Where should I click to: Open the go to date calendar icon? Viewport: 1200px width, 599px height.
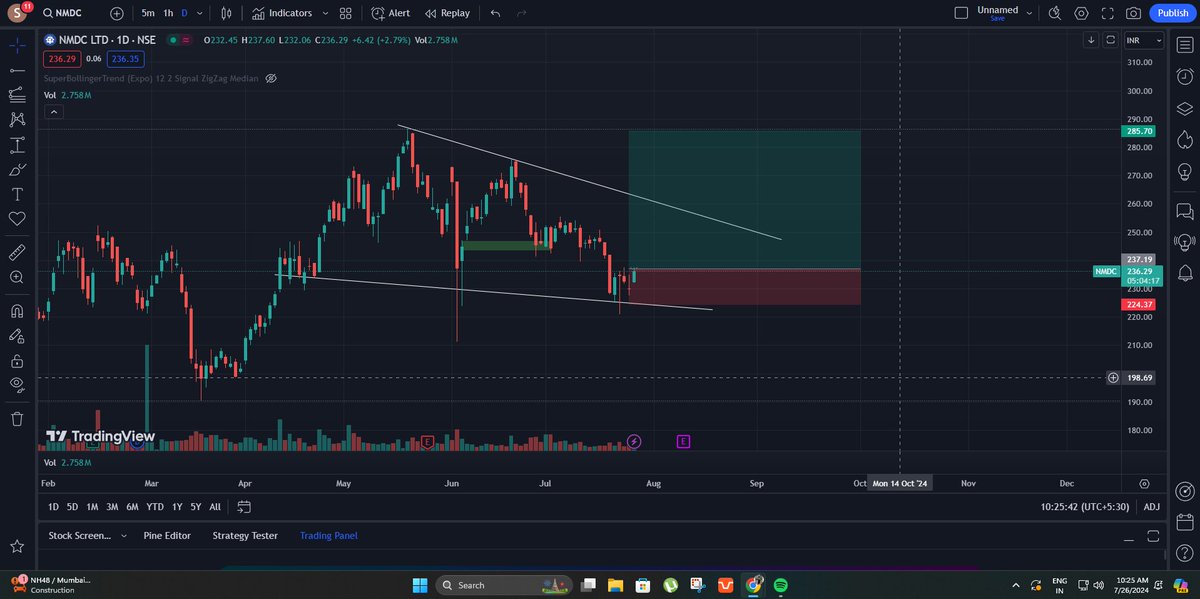[245, 507]
